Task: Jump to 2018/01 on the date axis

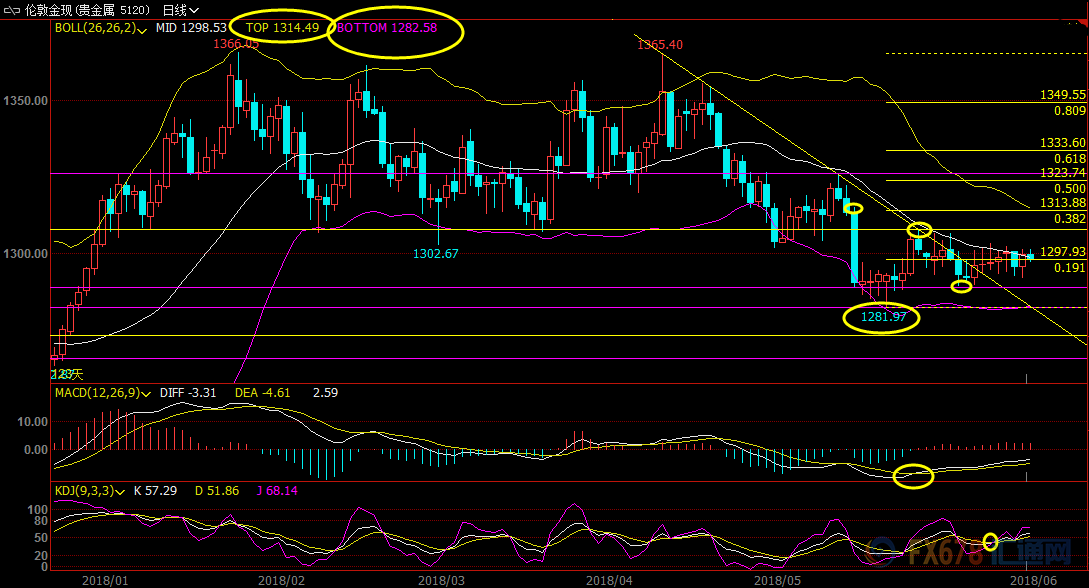Action: coord(105,580)
